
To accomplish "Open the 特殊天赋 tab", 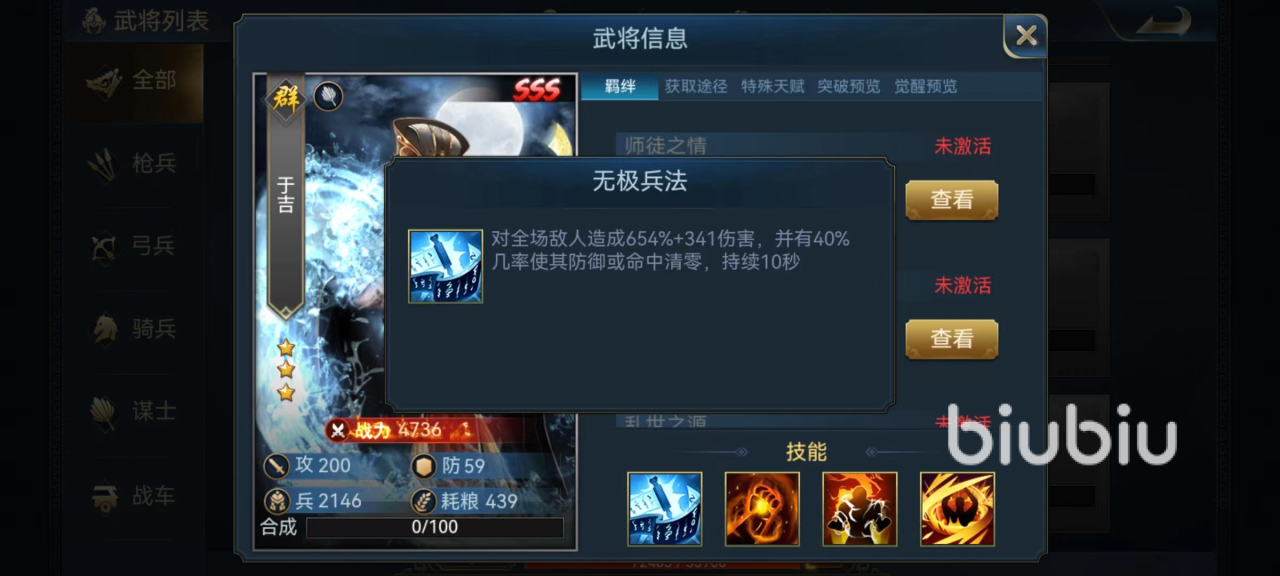I will click(772, 86).
